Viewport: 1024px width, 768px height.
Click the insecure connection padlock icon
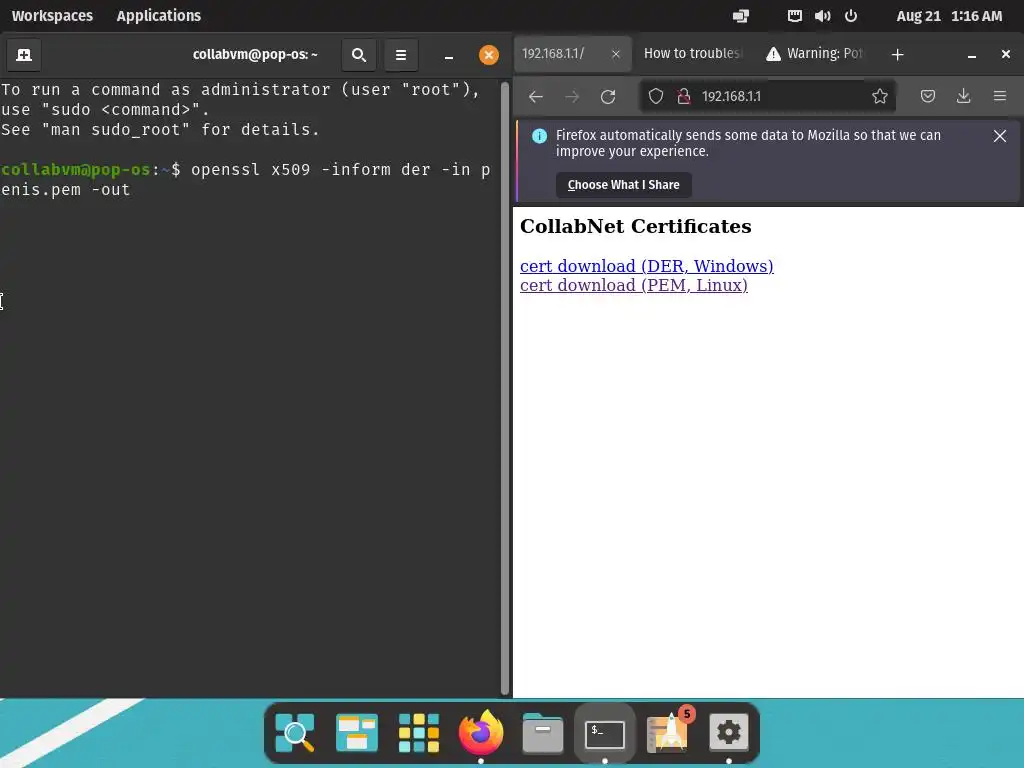684,97
